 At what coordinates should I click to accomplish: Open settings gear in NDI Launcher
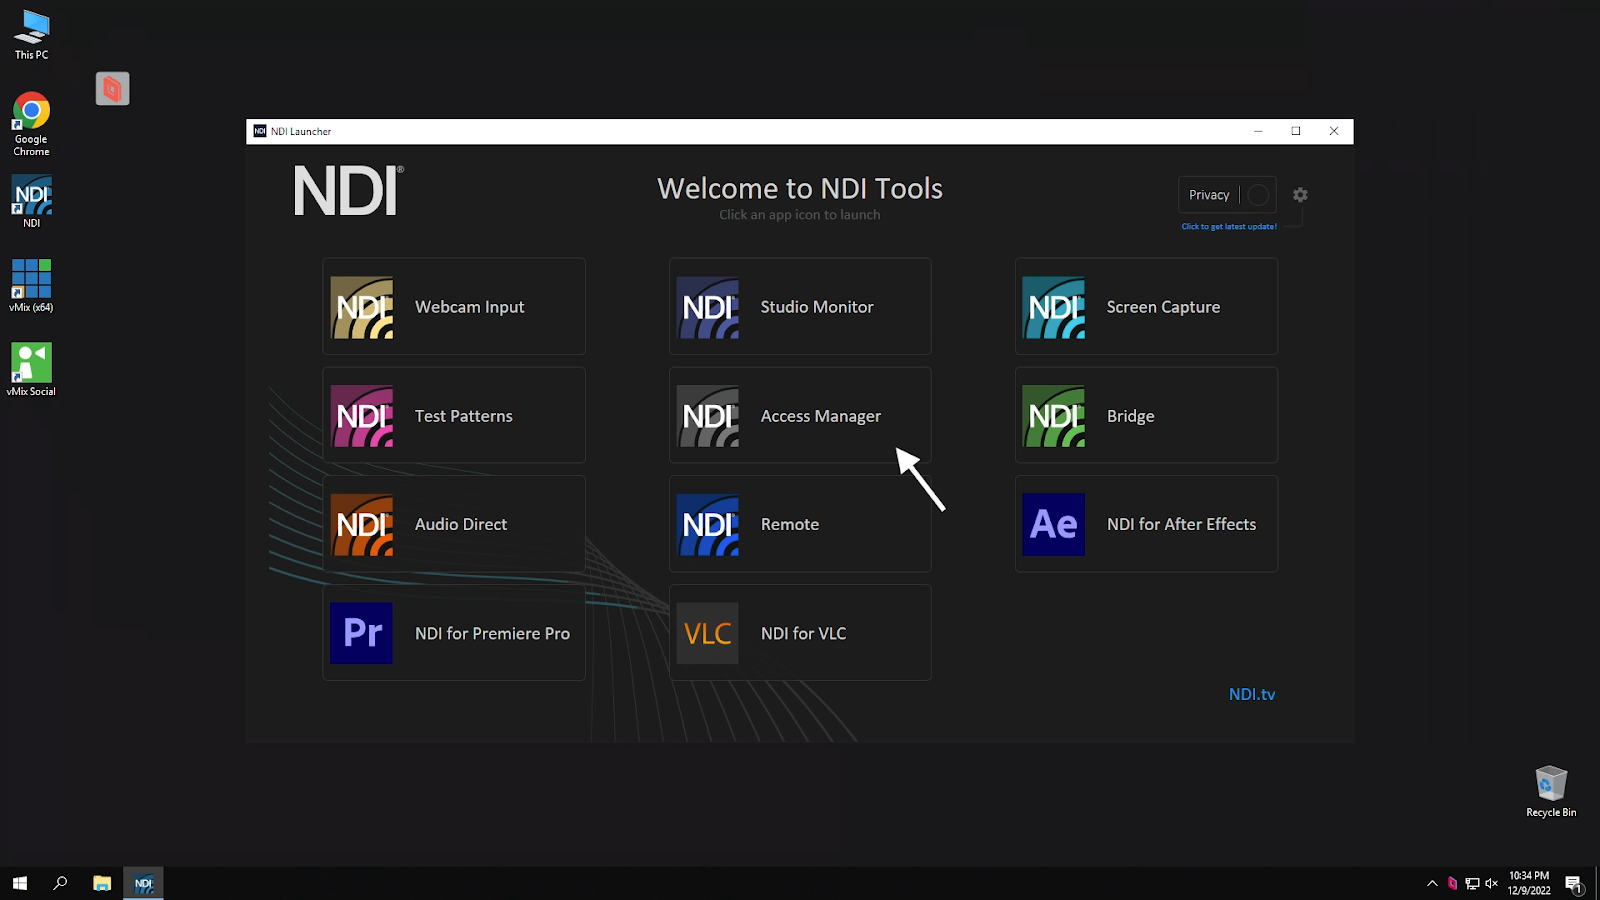(1300, 195)
